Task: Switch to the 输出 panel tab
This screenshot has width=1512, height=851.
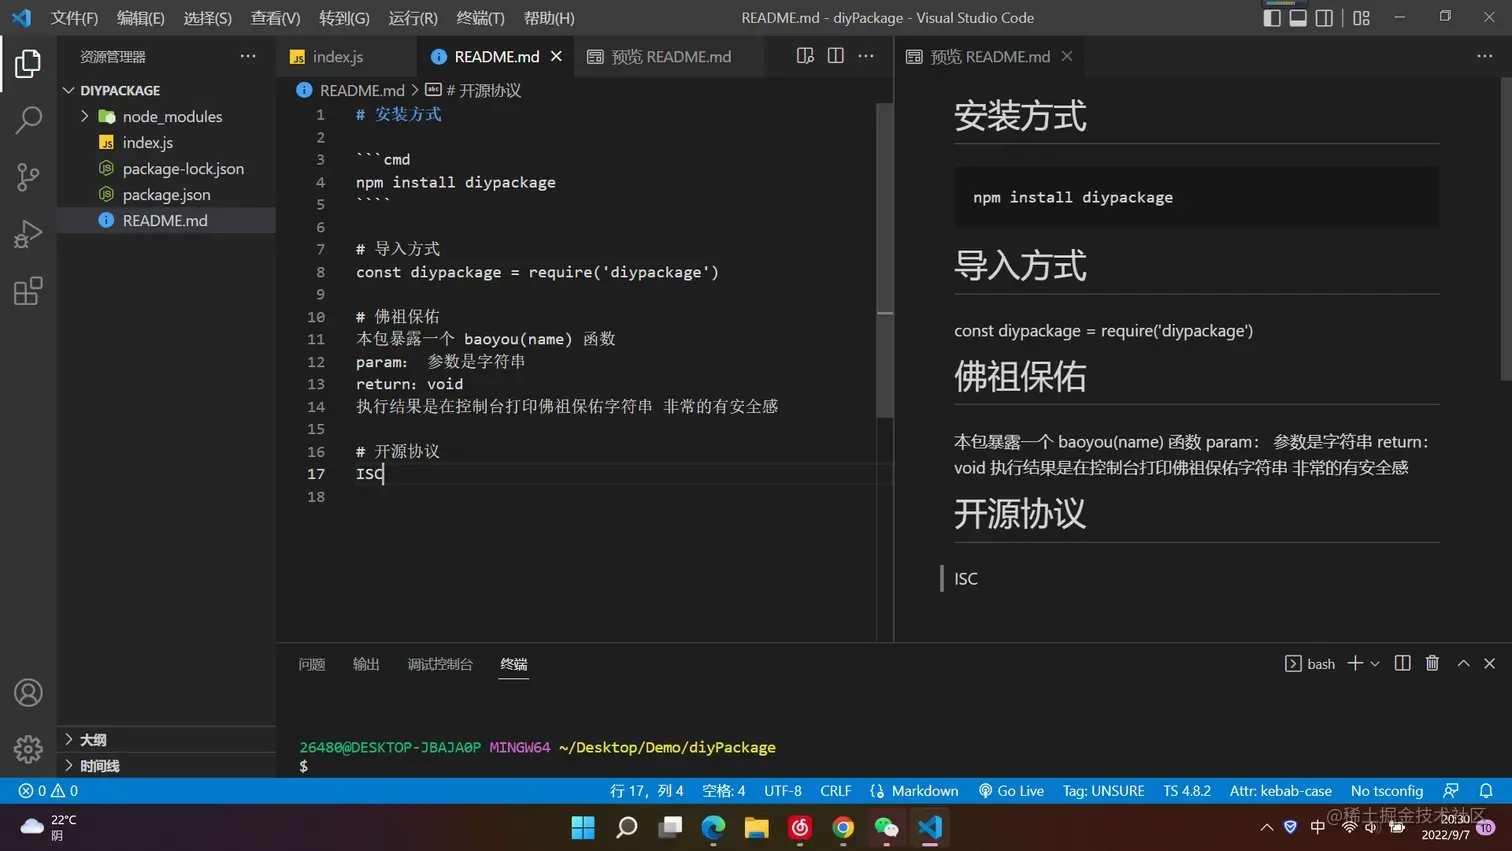Action: pos(366,664)
